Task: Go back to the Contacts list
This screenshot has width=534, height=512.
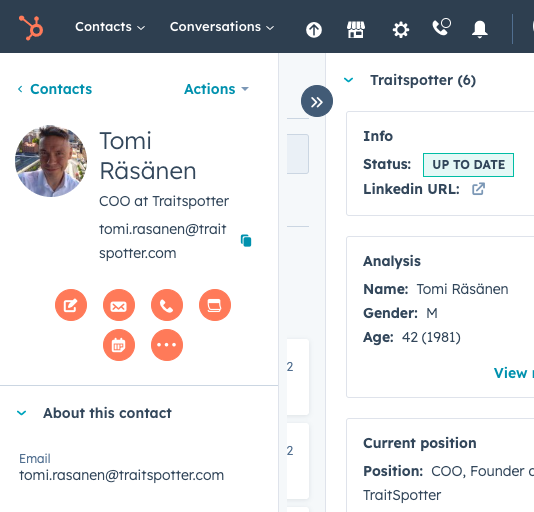Action: click(55, 89)
